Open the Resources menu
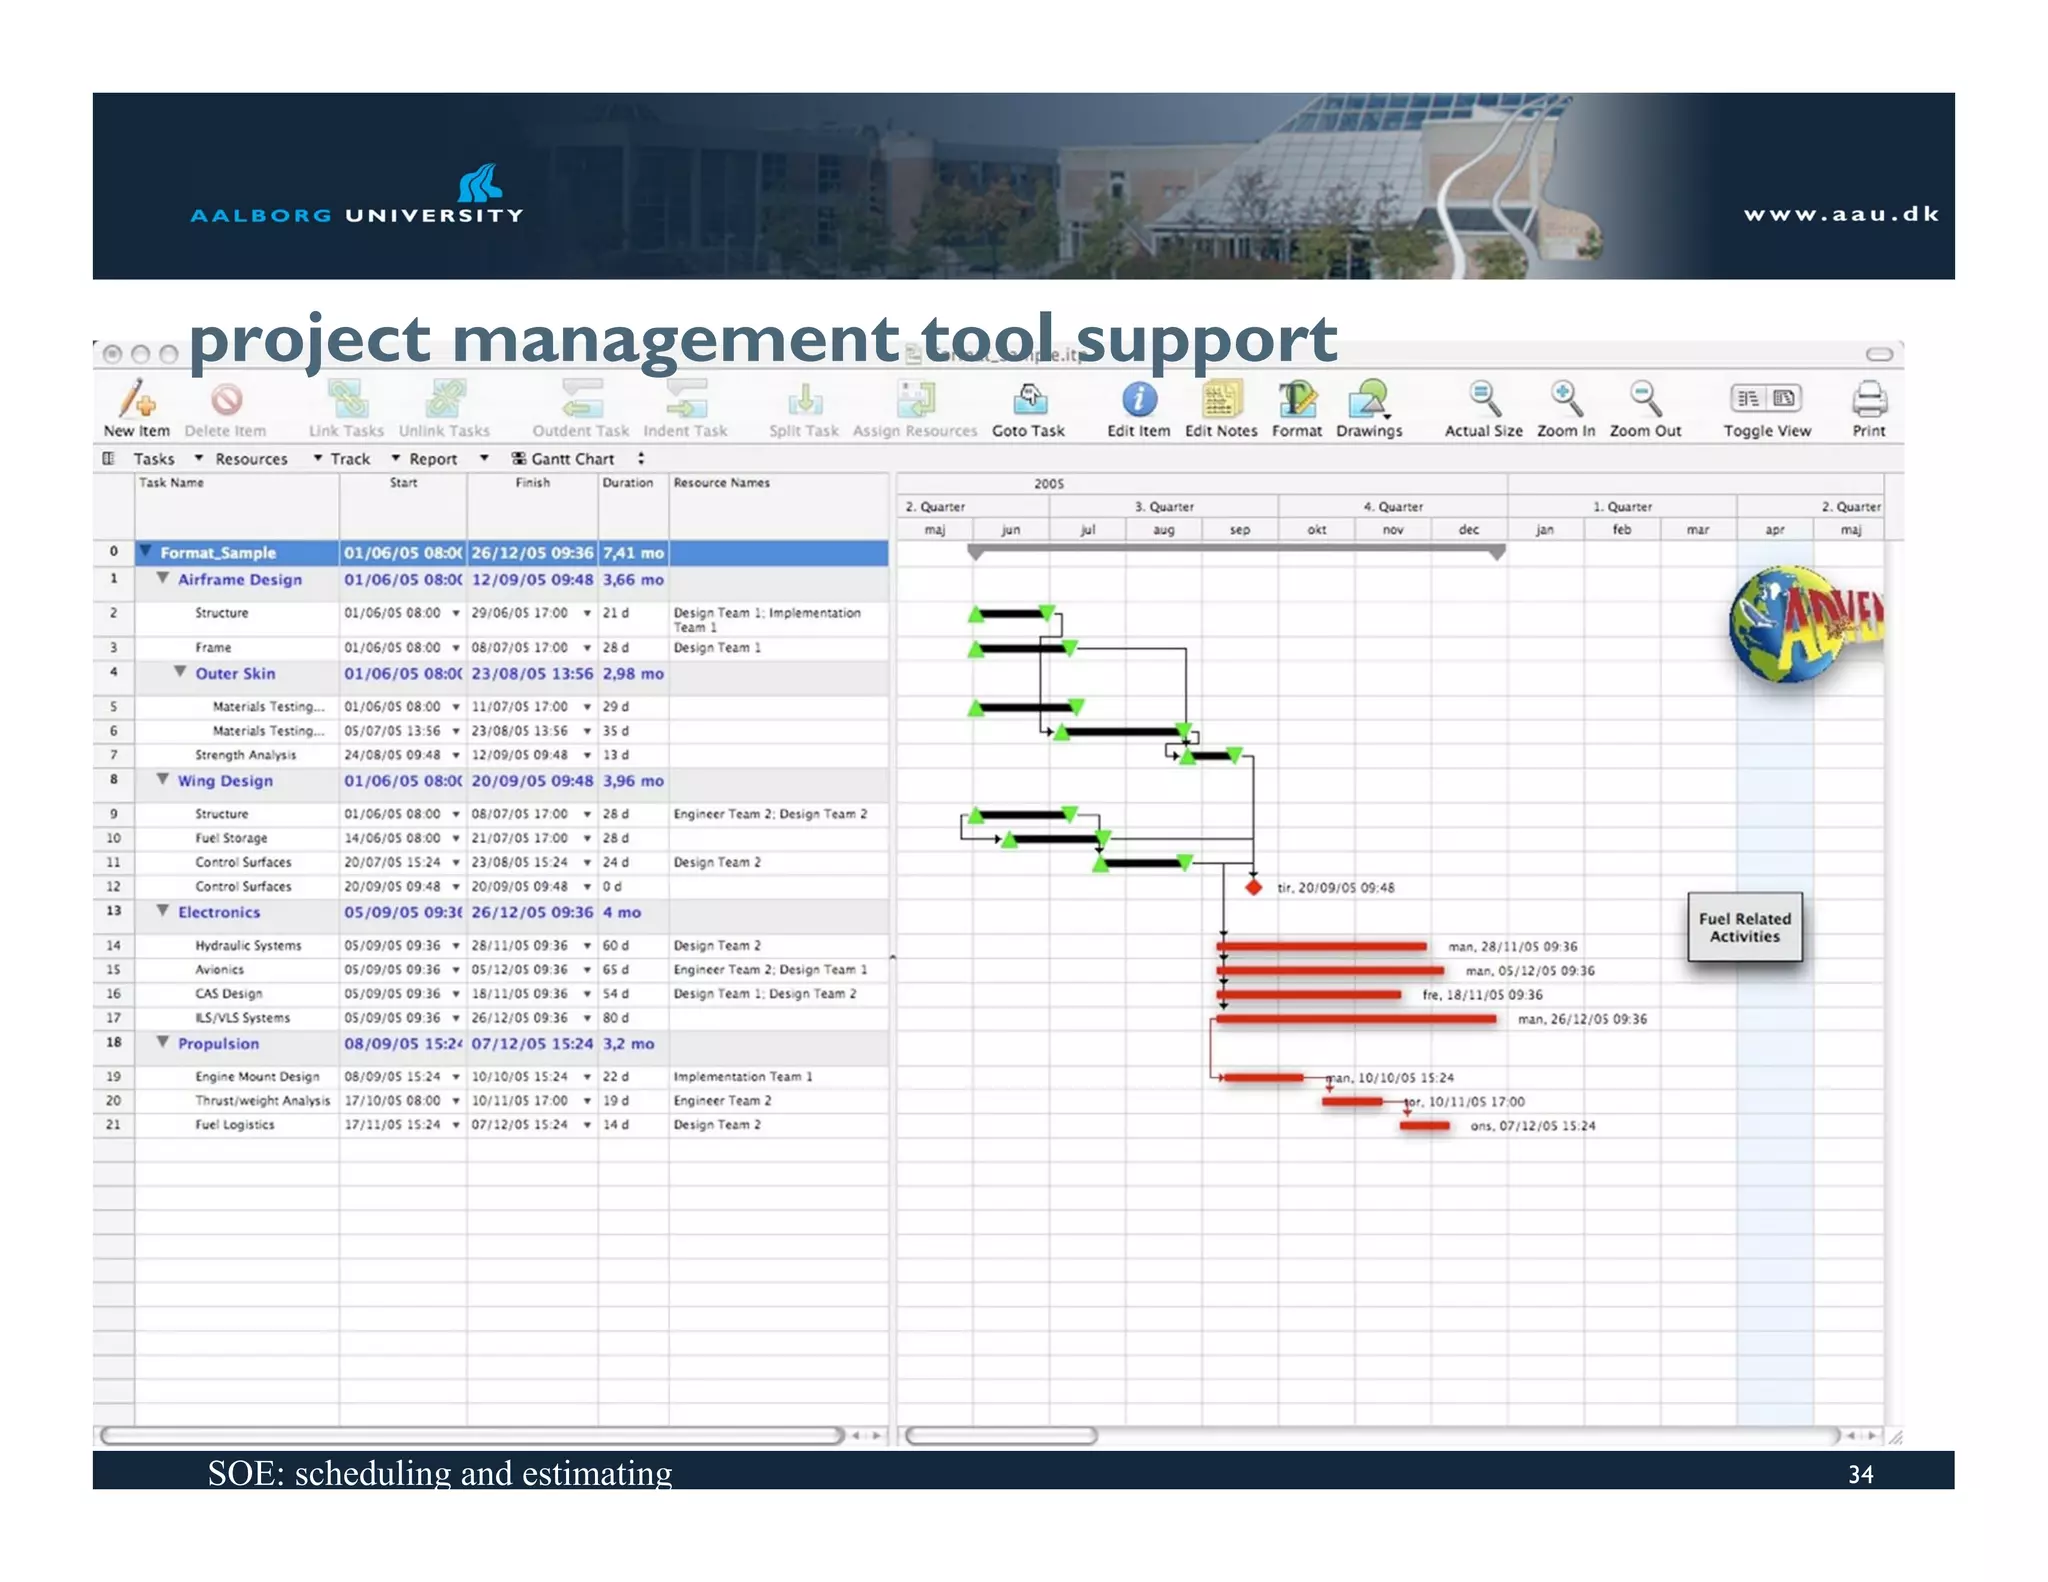This screenshot has height=1582, width=2048. pyautogui.click(x=251, y=458)
